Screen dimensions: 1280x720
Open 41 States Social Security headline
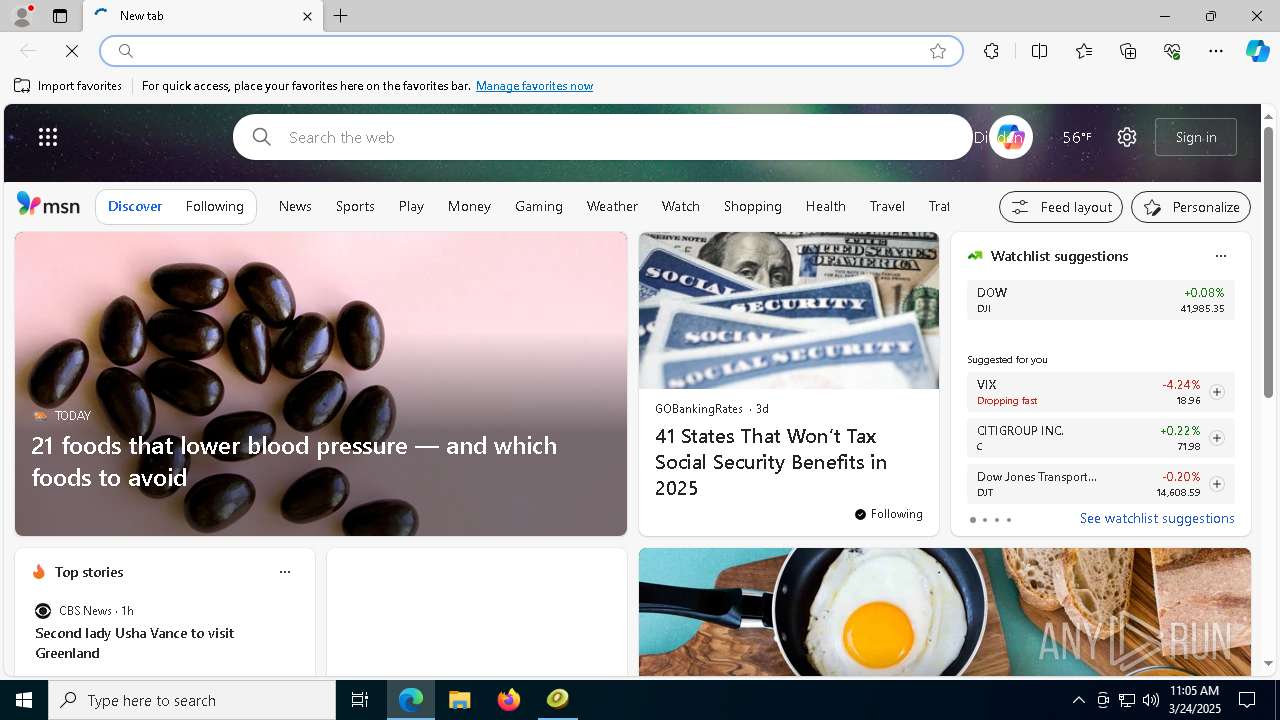[x=771, y=462]
